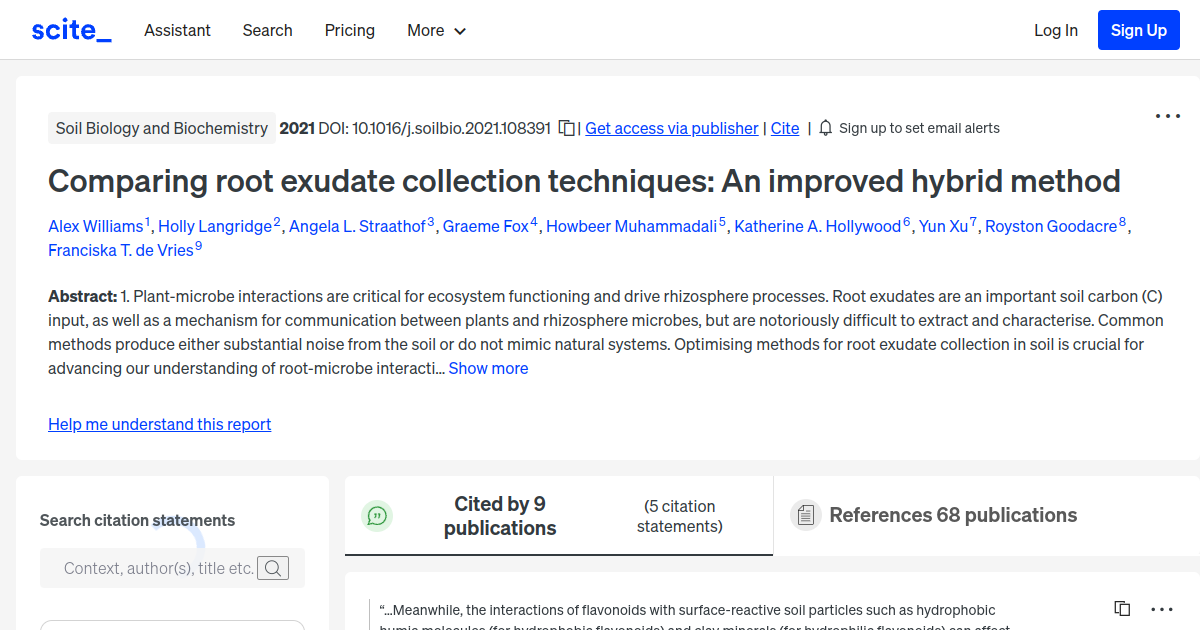Click the email alerts bell icon
This screenshot has height=630, width=1200.
825,128
